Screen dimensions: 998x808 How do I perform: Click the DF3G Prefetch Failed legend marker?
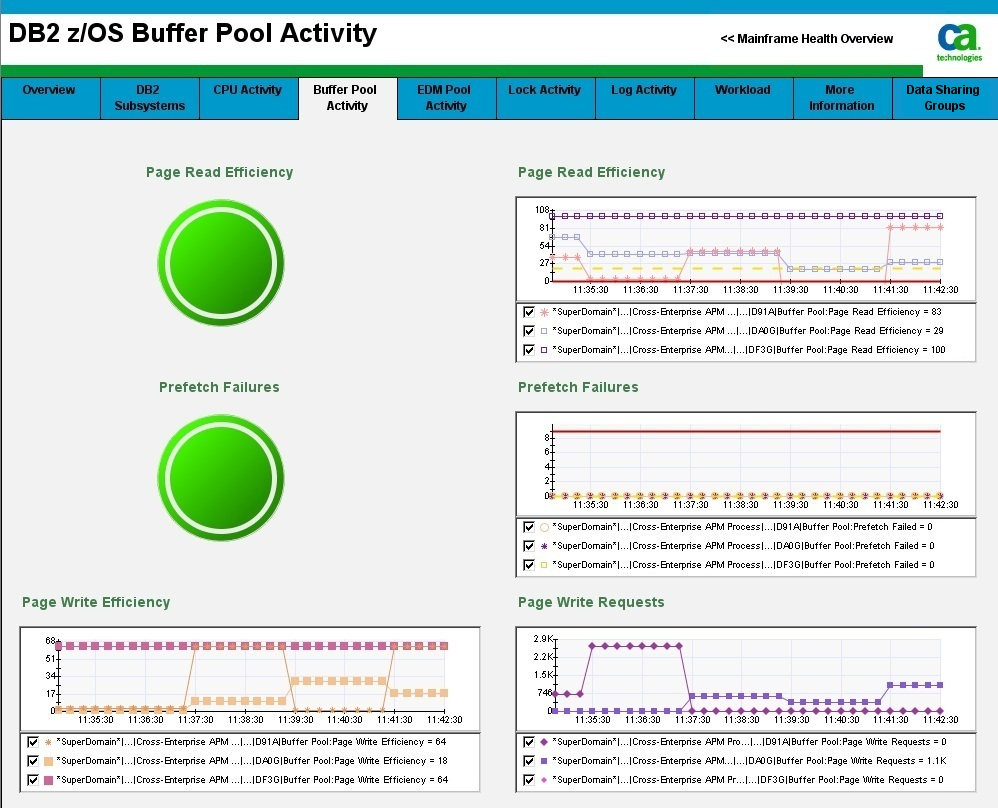coord(544,565)
